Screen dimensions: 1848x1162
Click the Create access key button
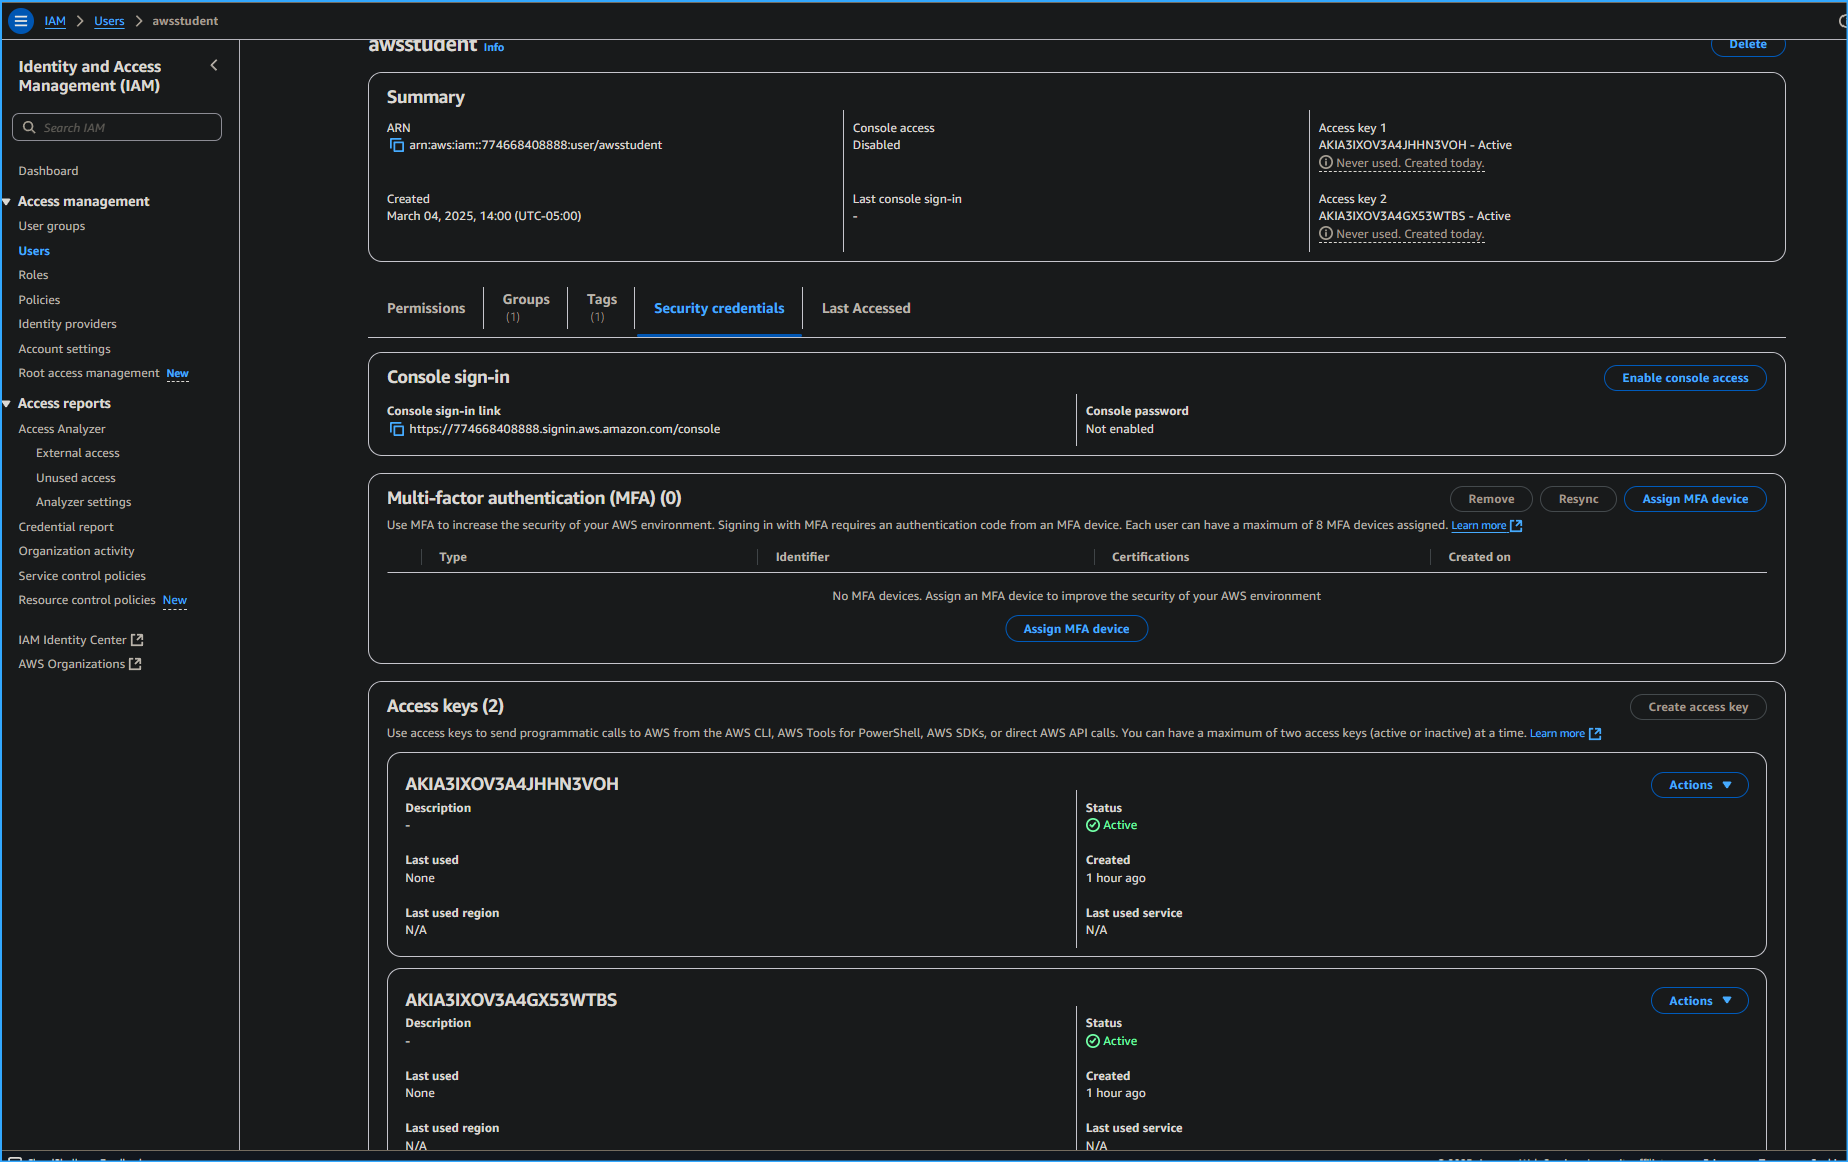1697,706
